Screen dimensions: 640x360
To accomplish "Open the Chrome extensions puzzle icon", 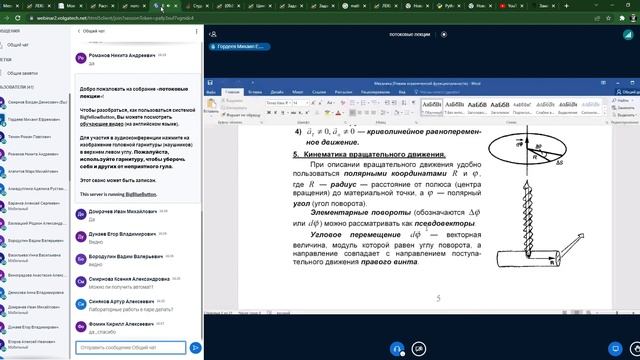I will 622,18.
